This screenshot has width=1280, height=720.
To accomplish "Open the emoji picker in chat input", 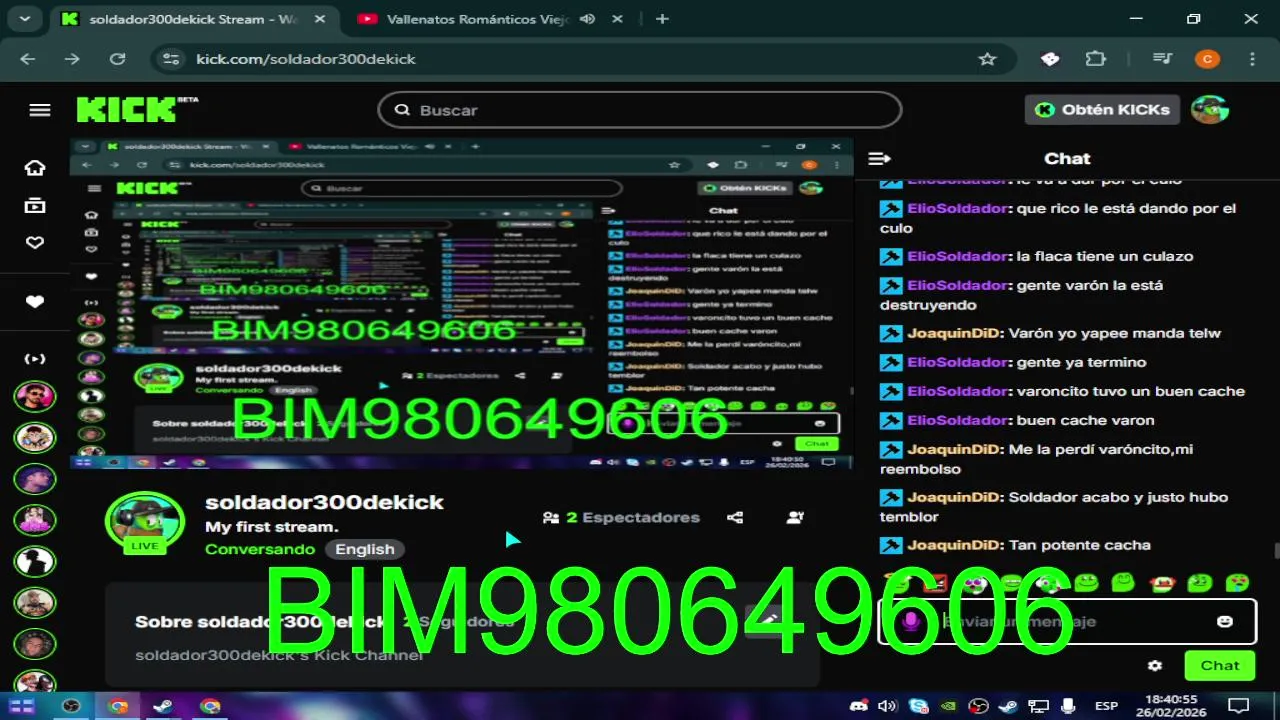I will pyautogui.click(x=1224, y=621).
